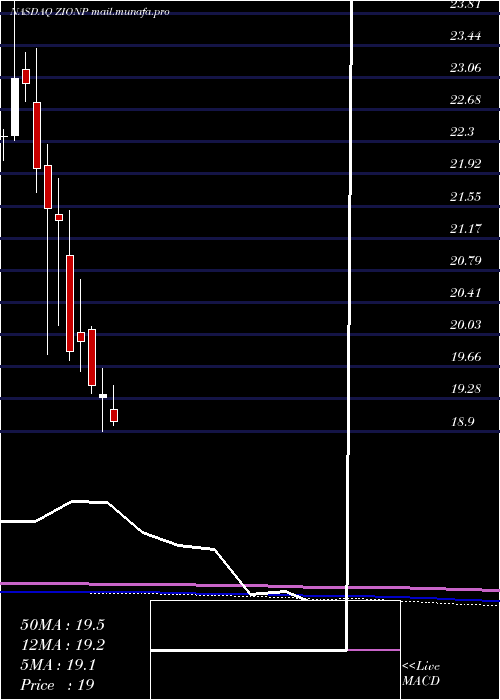
Task: Click the 20.41 price axis label
Action: pos(466,292)
